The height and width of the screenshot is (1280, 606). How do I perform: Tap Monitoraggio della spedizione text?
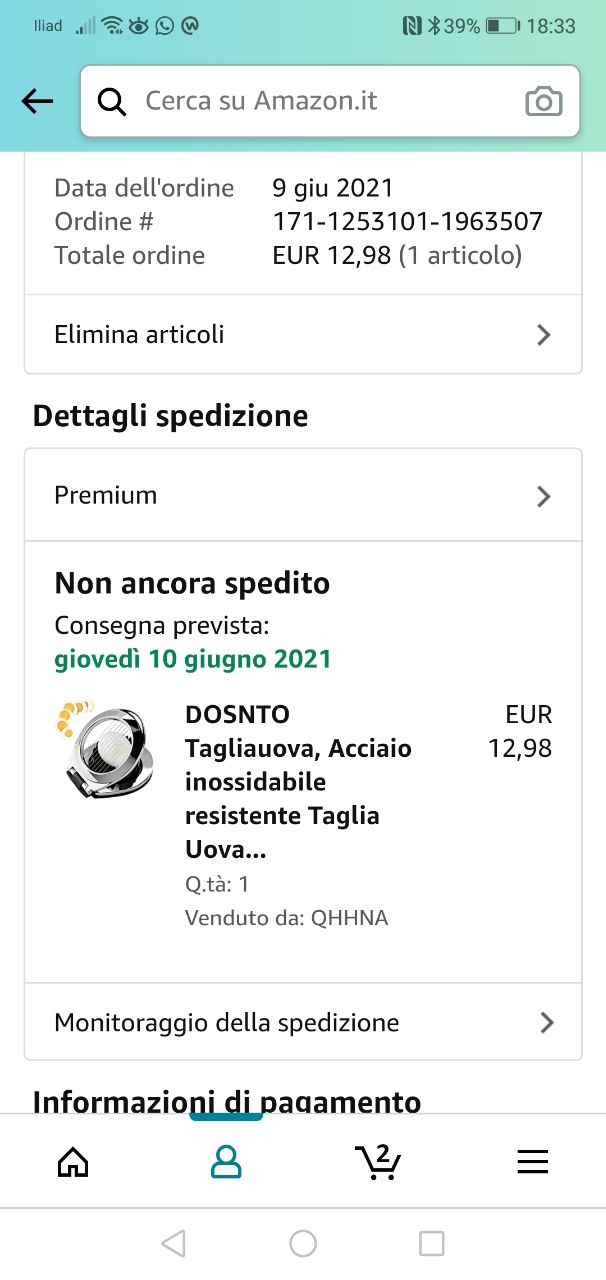(227, 1022)
